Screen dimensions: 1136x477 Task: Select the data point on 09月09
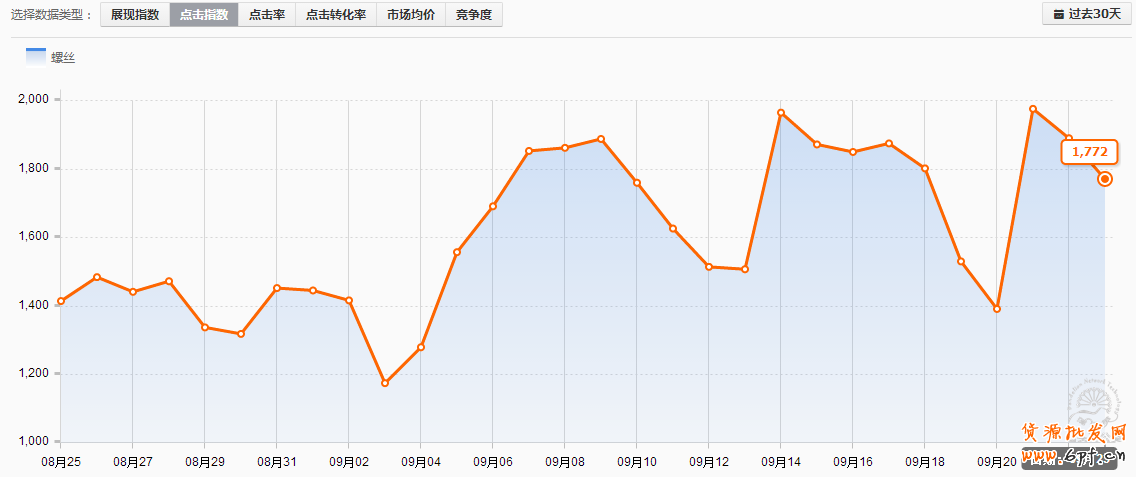(x=601, y=139)
